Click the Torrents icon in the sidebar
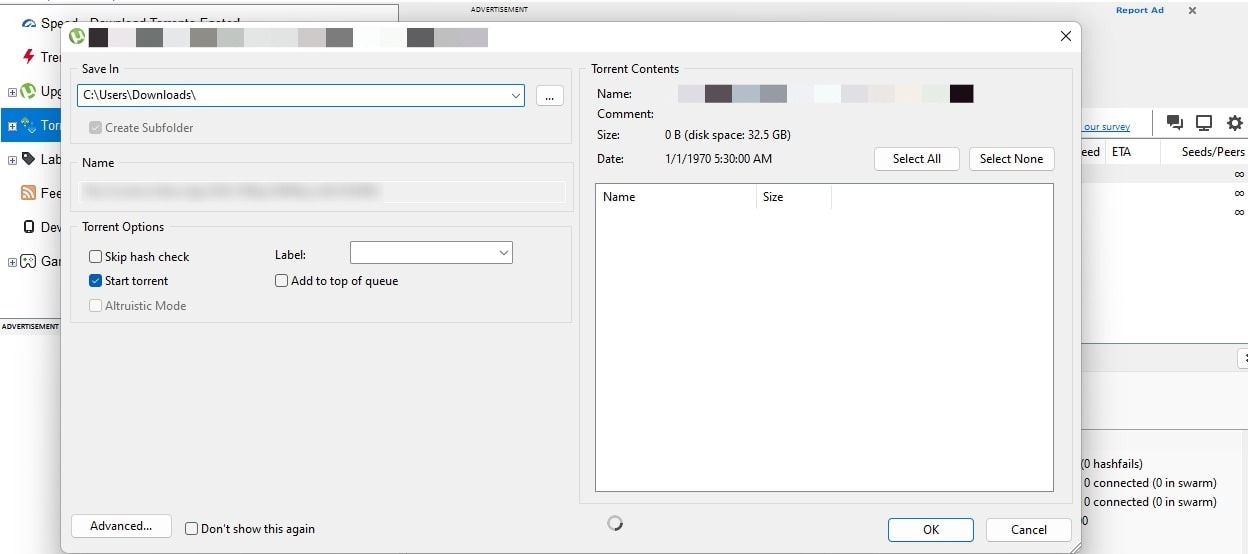 [x=28, y=126]
